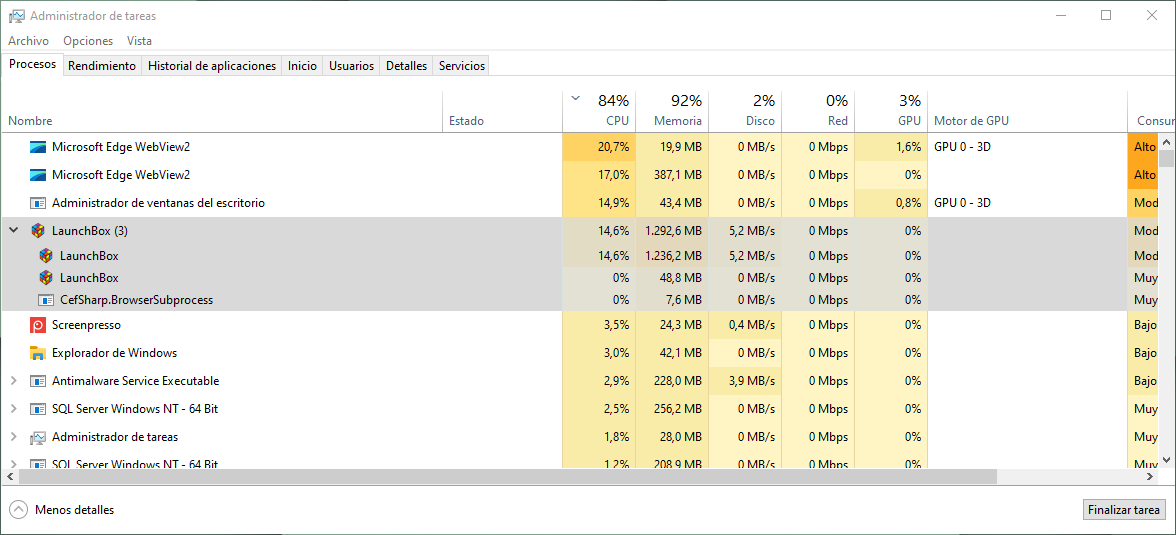1176x535 pixels.
Task: Click the 14,9% CPU value cell
Action: click(x=598, y=203)
